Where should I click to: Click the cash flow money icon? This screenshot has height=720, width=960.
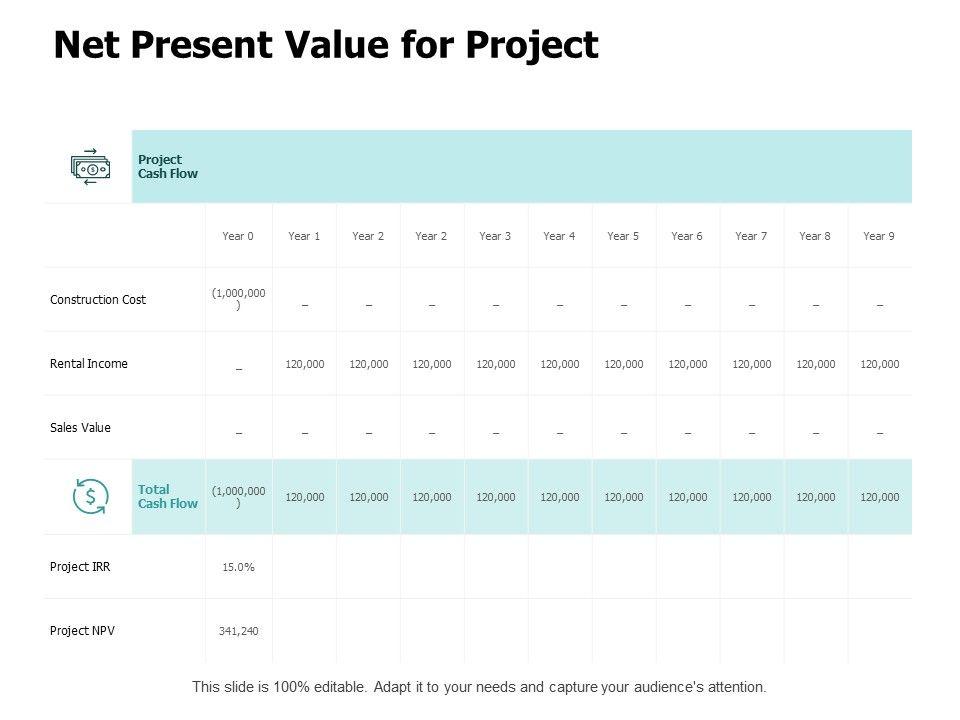pyautogui.click(x=90, y=167)
